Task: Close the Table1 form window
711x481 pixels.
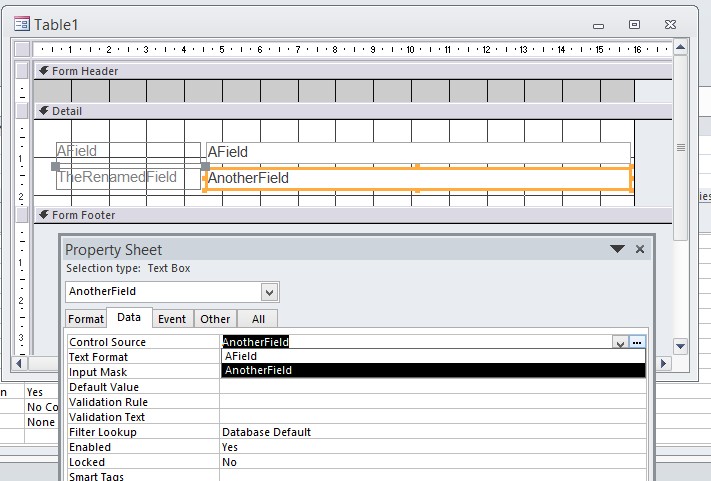Action: click(670, 24)
